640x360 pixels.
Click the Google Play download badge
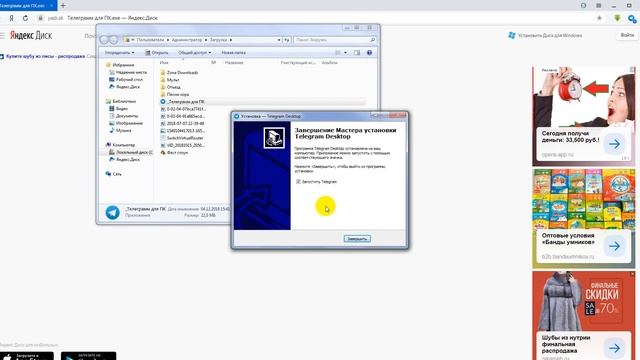click(x=89, y=356)
